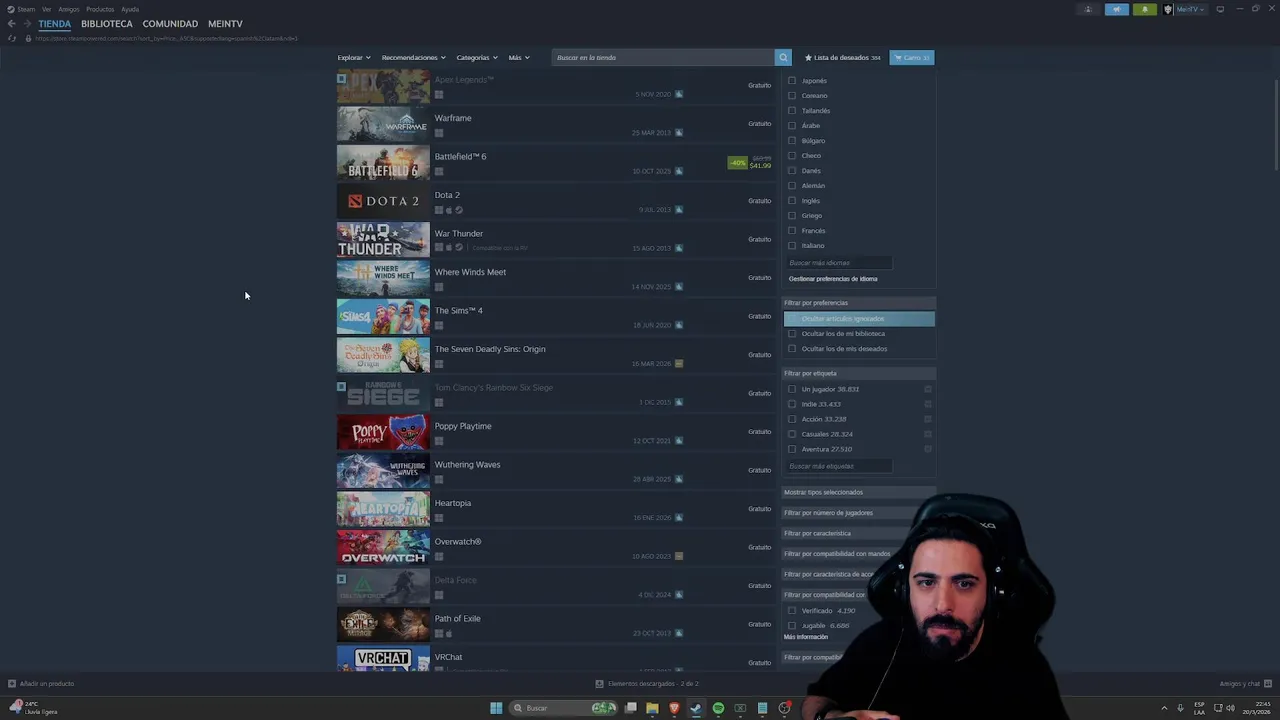Click the Añadir un producto plus icon
This screenshot has height=720, width=1280.
pos(12,684)
